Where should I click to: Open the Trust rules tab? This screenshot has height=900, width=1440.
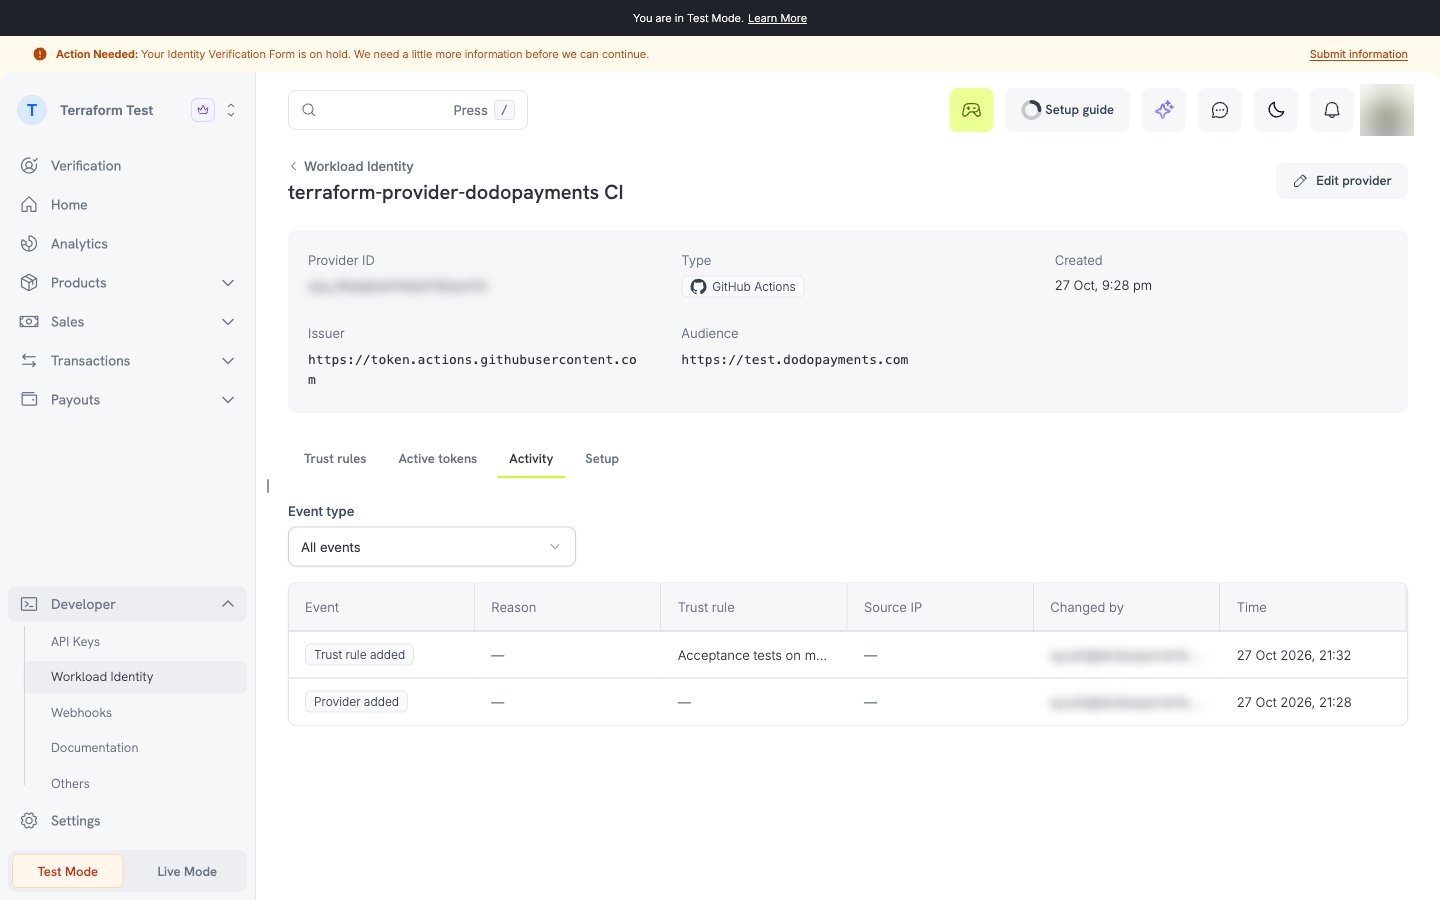click(335, 459)
